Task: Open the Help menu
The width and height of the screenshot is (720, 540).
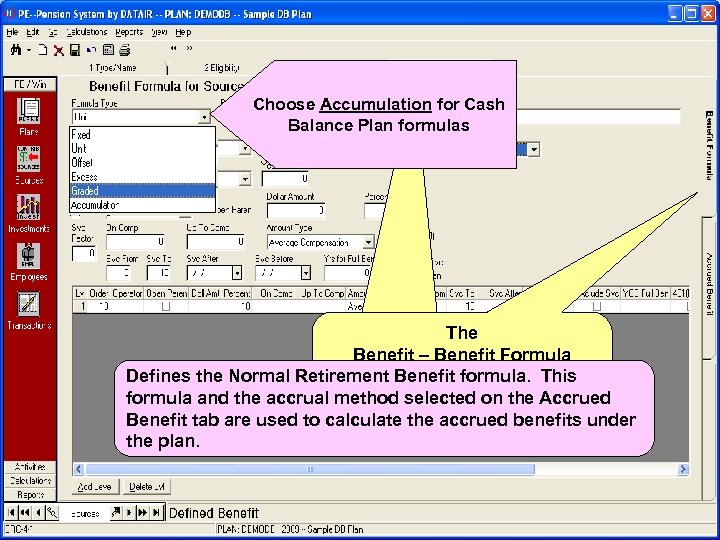Action: coord(183,32)
